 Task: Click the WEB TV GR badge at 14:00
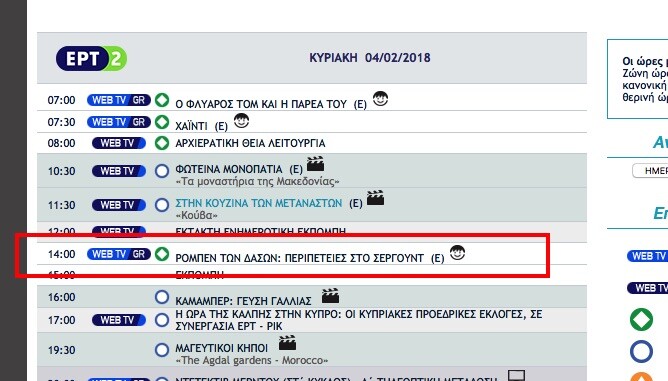coord(118,254)
